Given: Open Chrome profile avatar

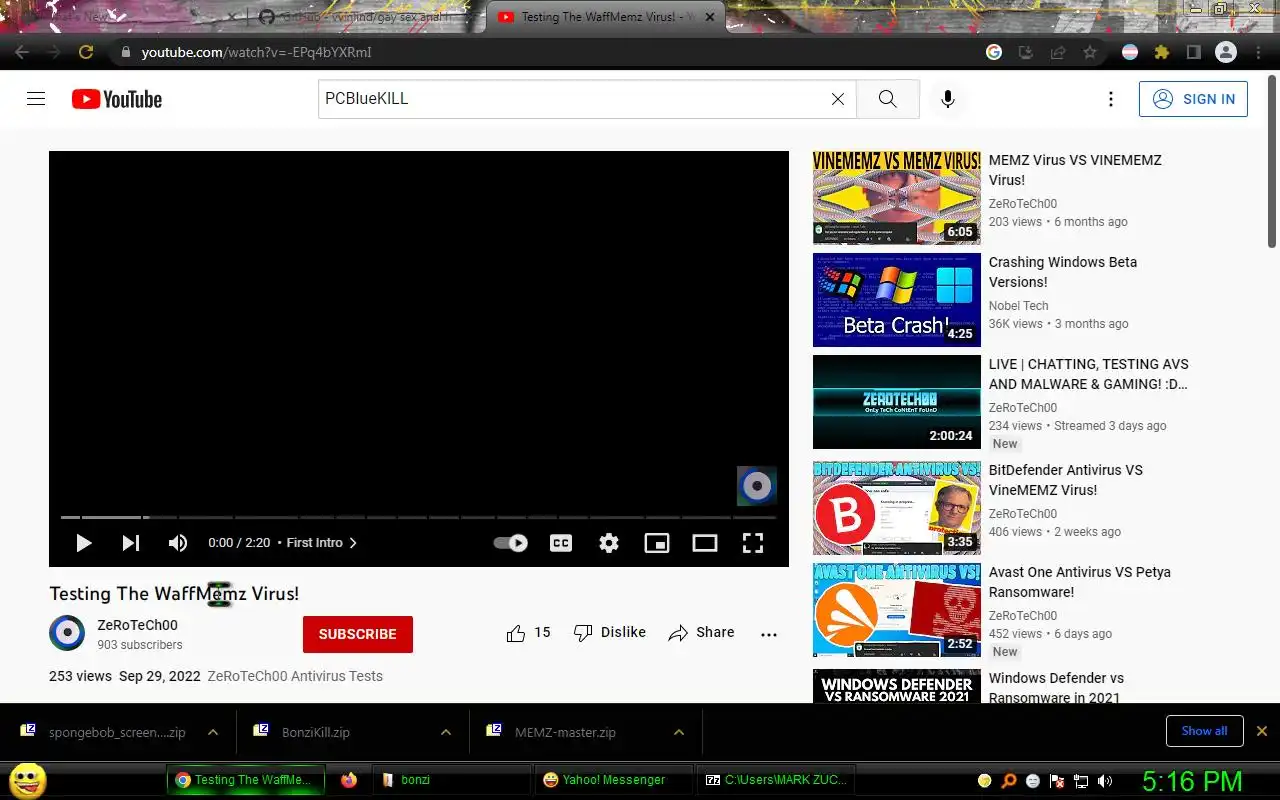Looking at the screenshot, I should click(x=1226, y=52).
